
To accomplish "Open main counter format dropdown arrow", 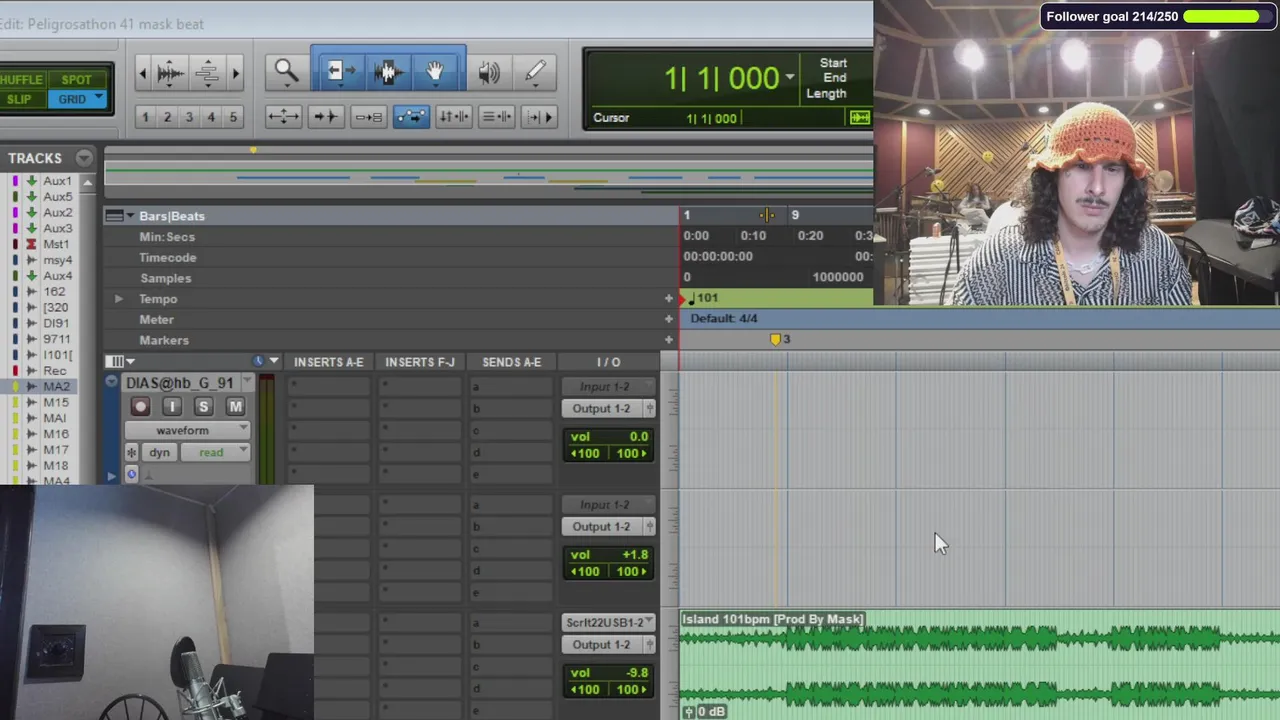I will tap(790, 77).
